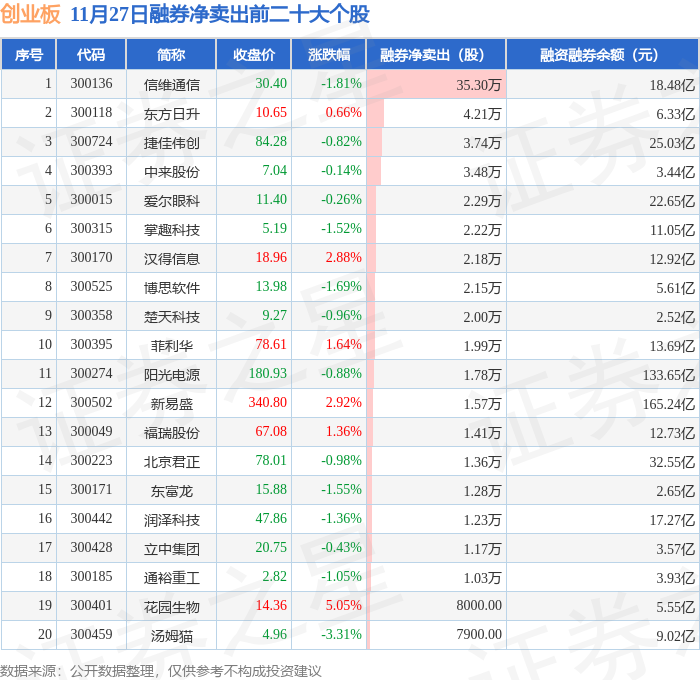Click balance value 165.24亿

669,404
